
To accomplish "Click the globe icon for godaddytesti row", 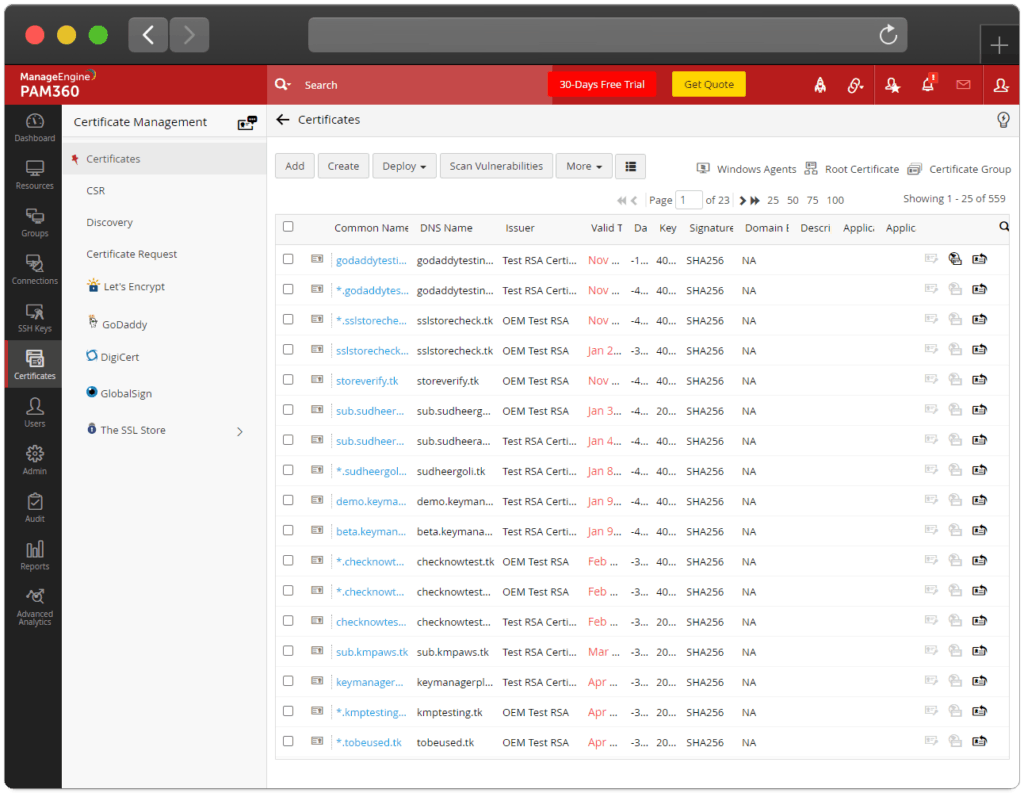I will [955, 259].
